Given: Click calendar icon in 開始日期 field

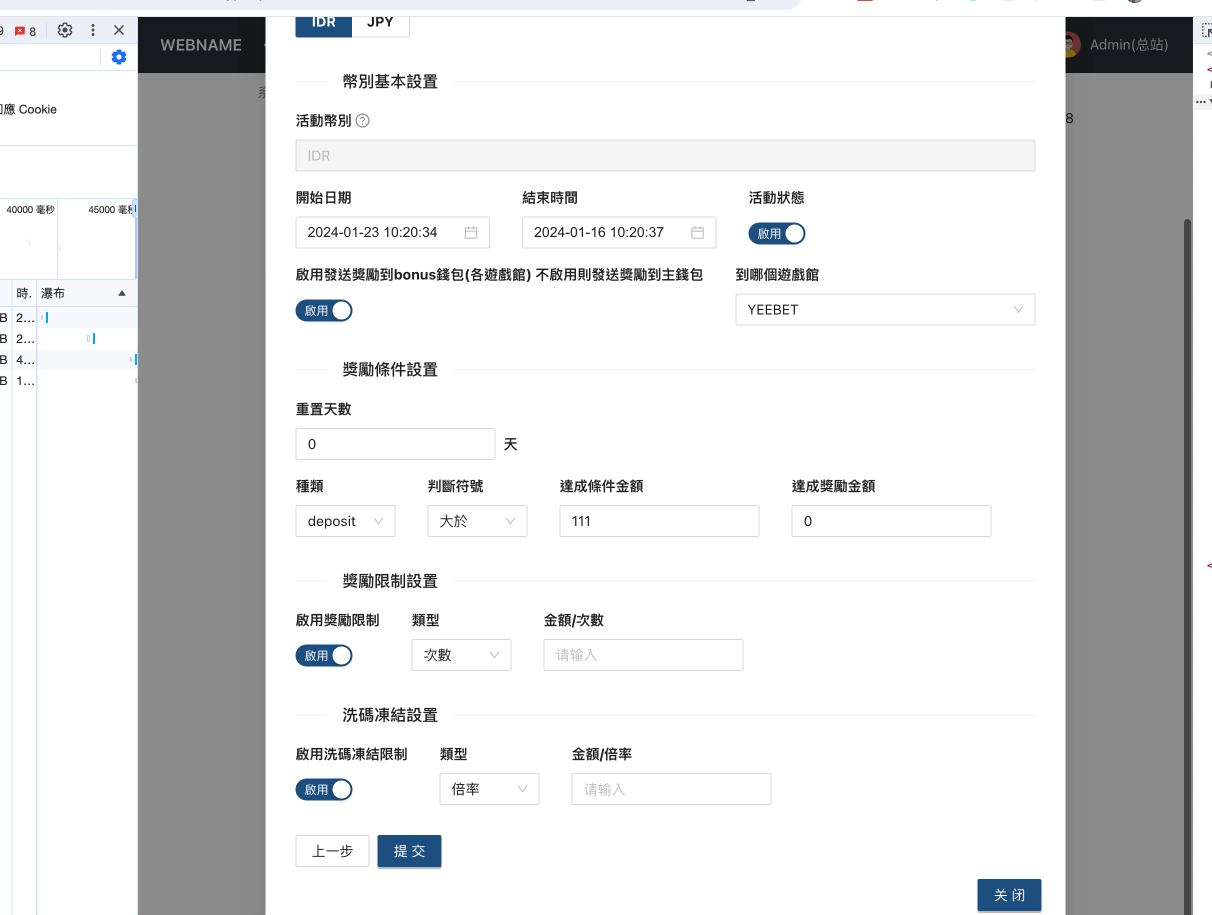Looking at the screenshot, I should tap(471, 233).
